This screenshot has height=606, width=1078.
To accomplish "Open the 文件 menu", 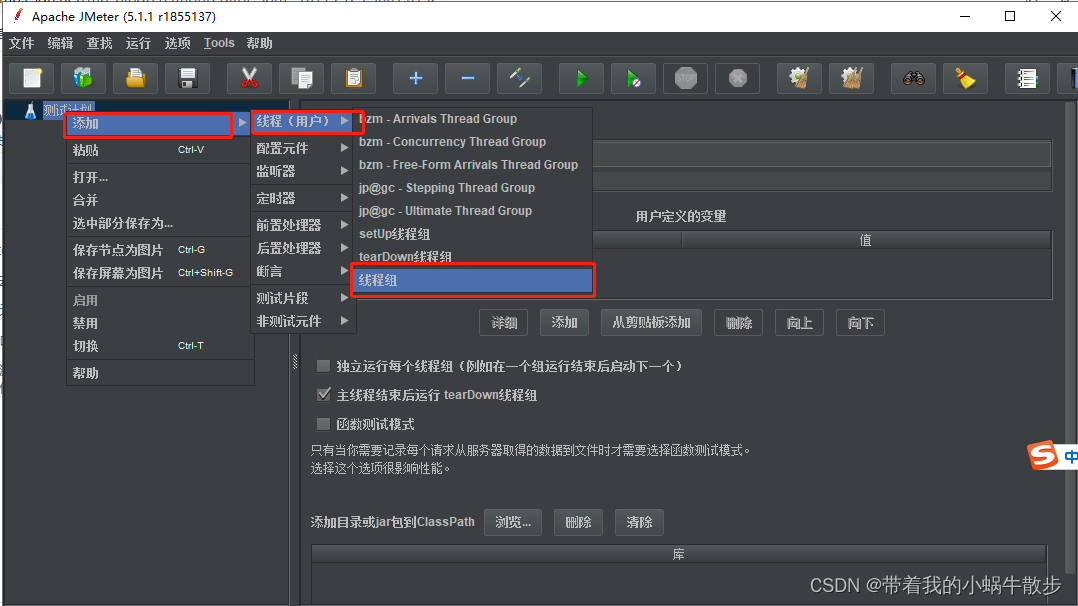I will [21, 43].
